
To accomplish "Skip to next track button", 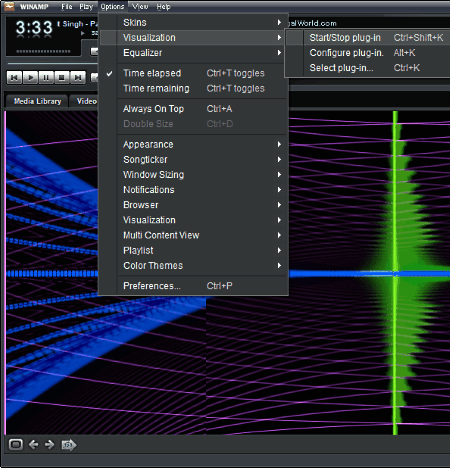I will pyautogui.click(x=78, y=78).
